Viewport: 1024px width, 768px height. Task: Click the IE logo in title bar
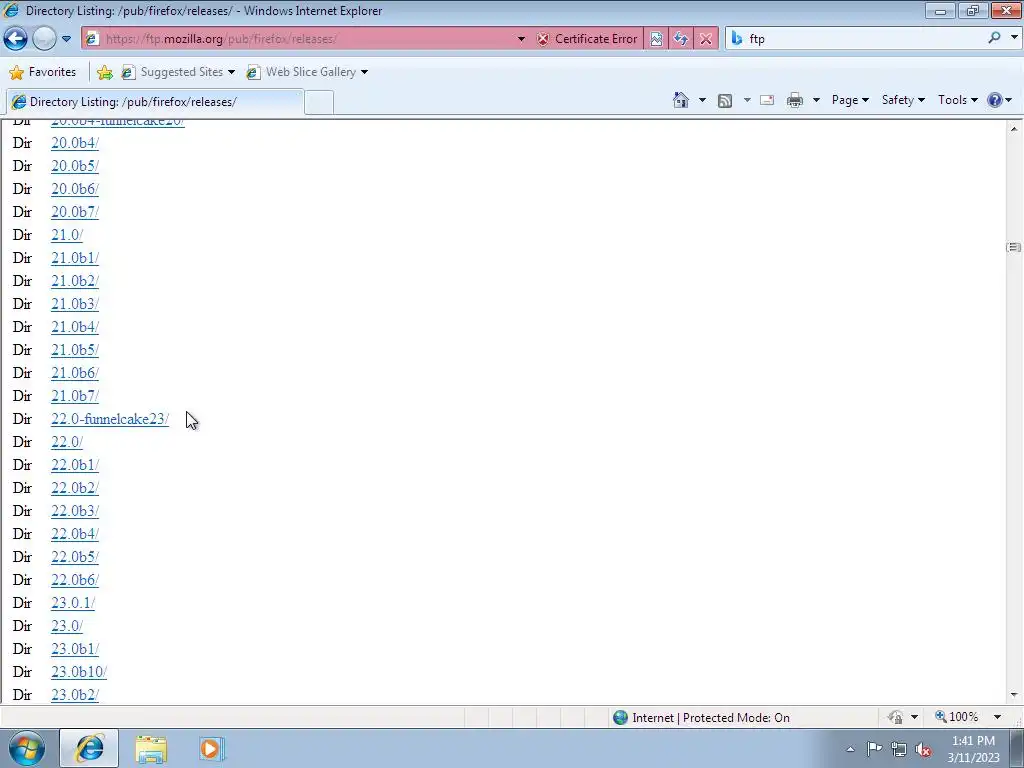pos(11,10)
